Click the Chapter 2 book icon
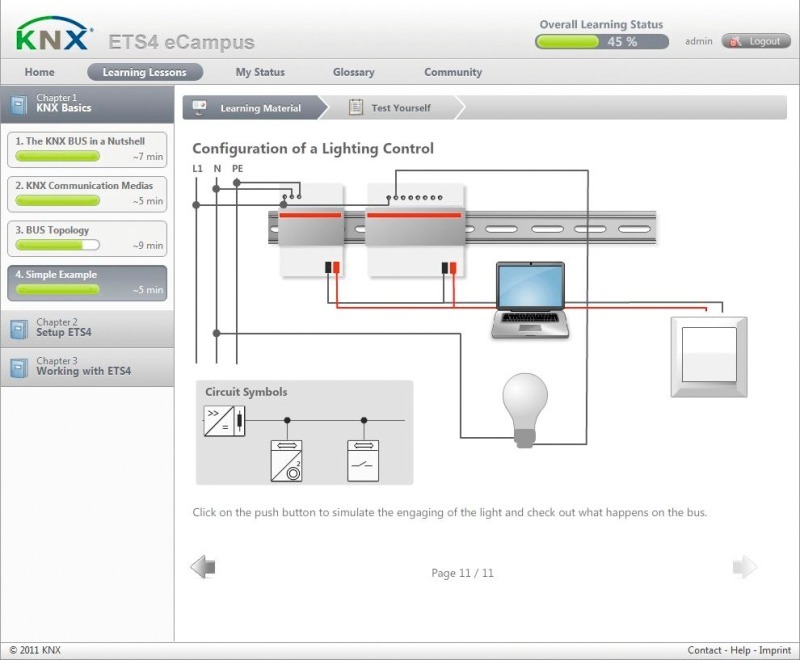This screenshot has height=660, width=800. [19, 329]
